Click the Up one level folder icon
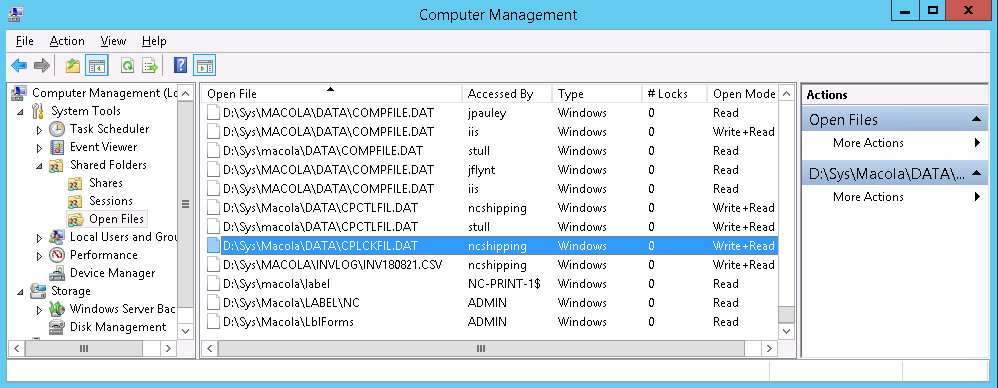The width and height of the screenshot is (998, 388). pos(73,66)
